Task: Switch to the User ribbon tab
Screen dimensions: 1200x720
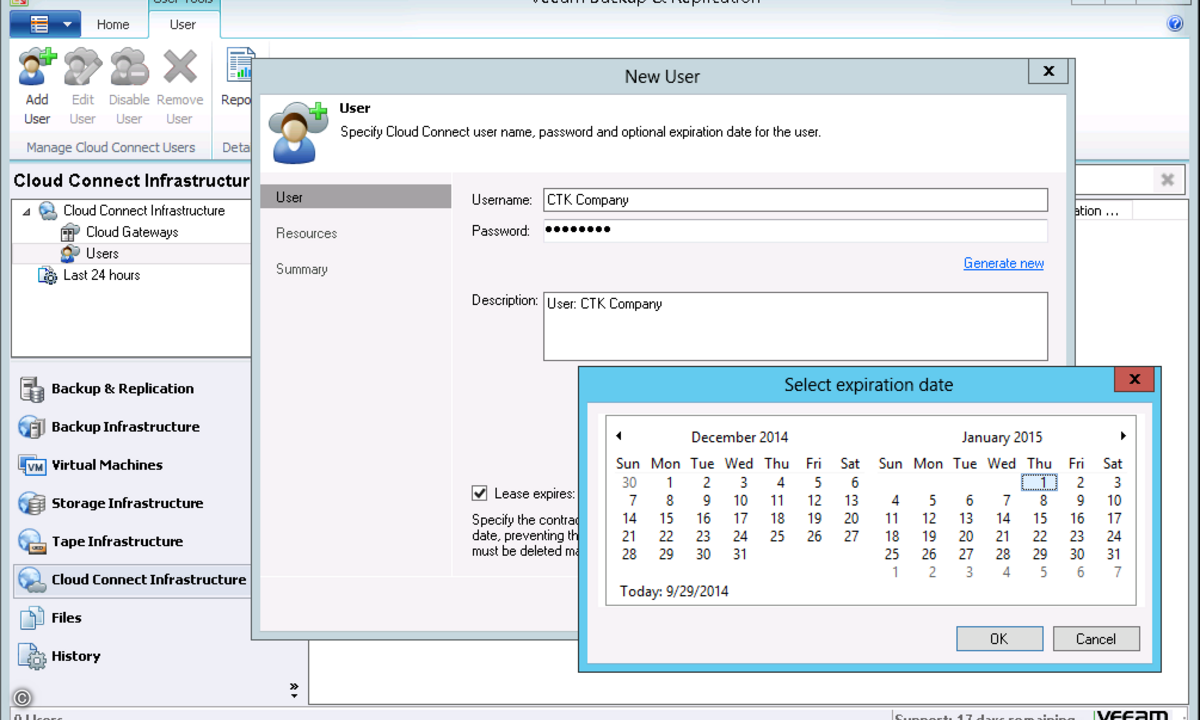Action: tap(183, 24)
